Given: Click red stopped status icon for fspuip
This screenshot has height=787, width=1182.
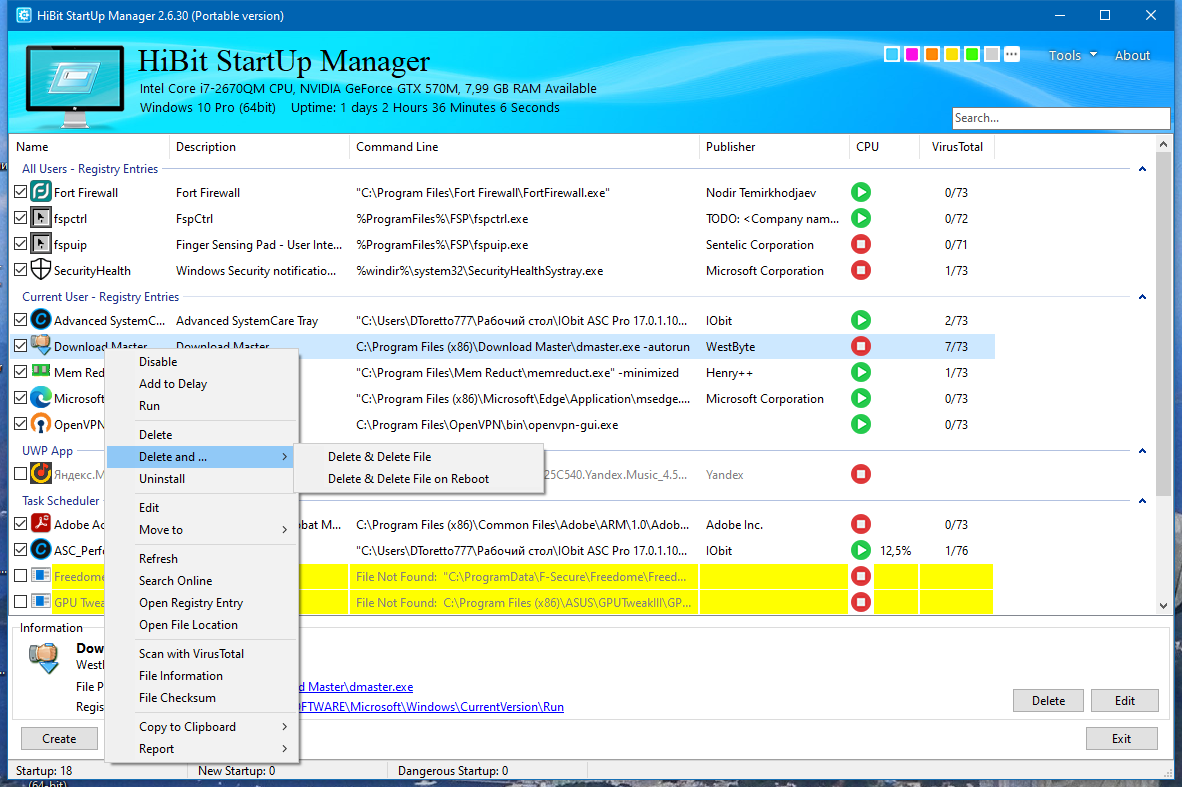Looking at the screenshot, I should tap(861, 244).
